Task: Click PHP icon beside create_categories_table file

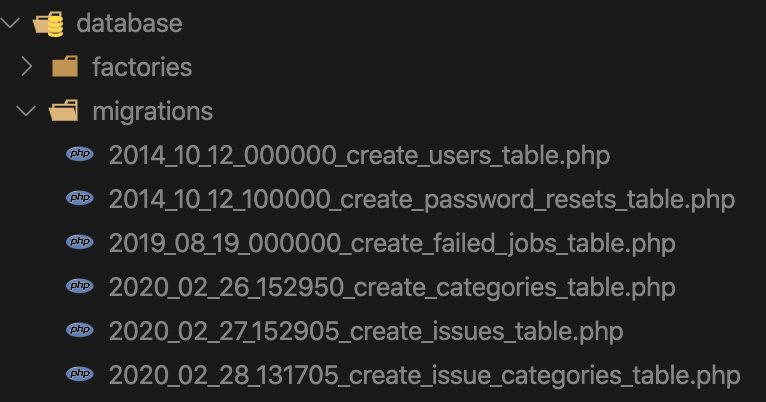Action: (x=80, y=286)
